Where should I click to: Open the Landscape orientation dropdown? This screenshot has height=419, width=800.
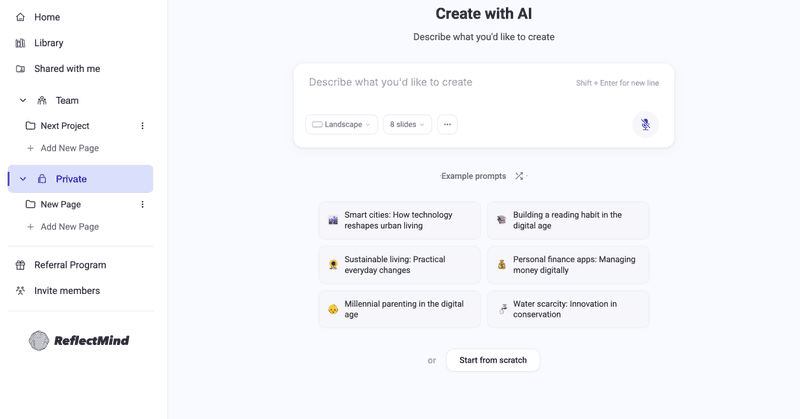(x=341, y=125)
